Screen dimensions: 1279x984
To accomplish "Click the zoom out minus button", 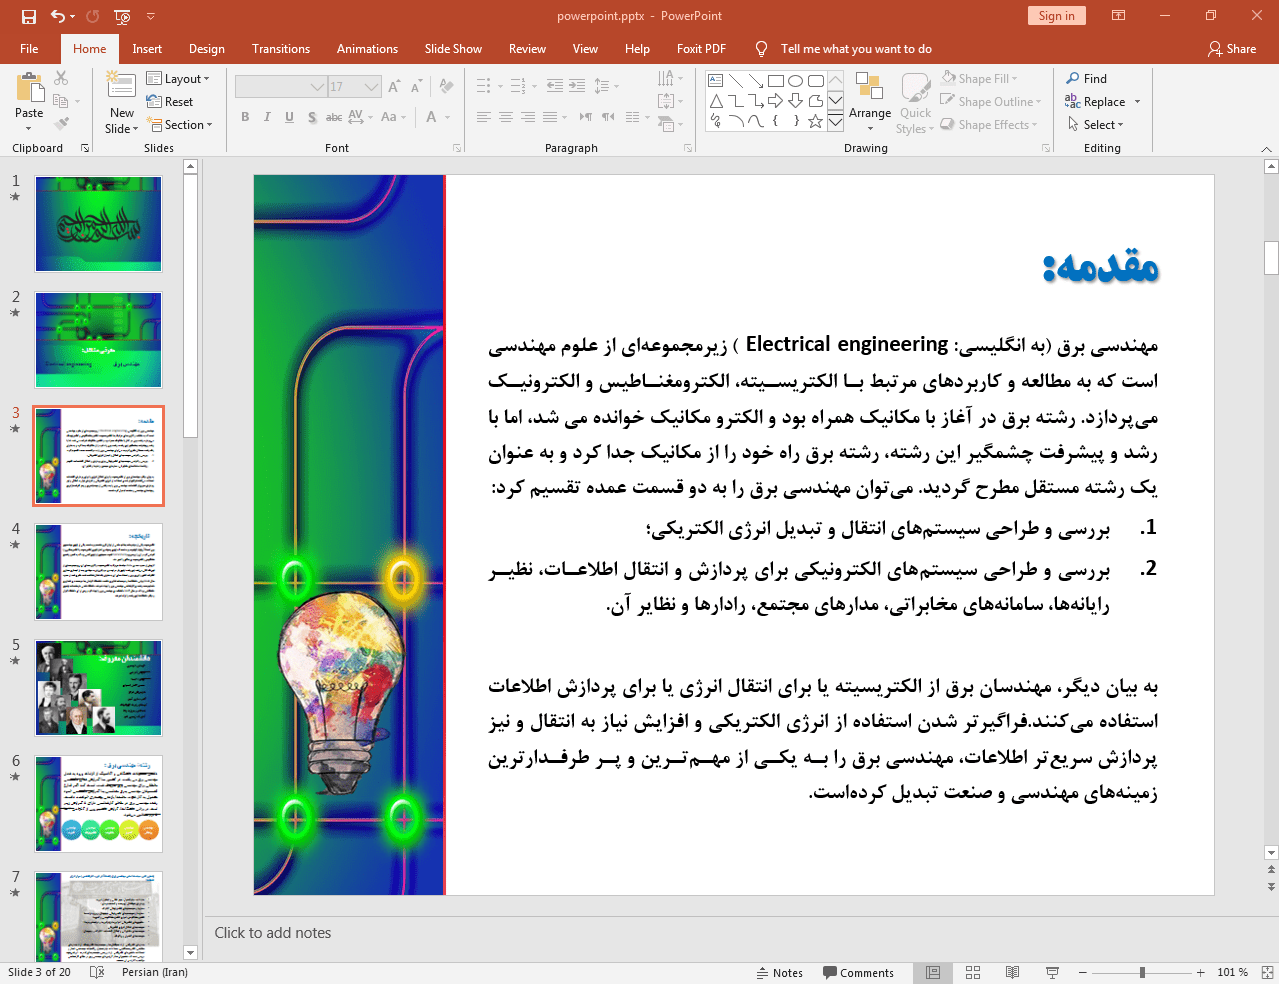I will click(1083, 973).
